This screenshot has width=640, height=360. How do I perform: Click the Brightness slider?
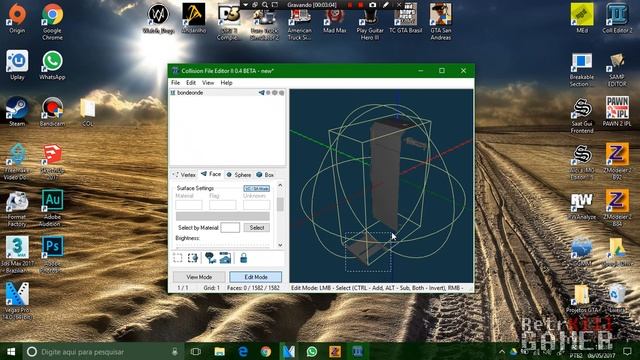222,247
